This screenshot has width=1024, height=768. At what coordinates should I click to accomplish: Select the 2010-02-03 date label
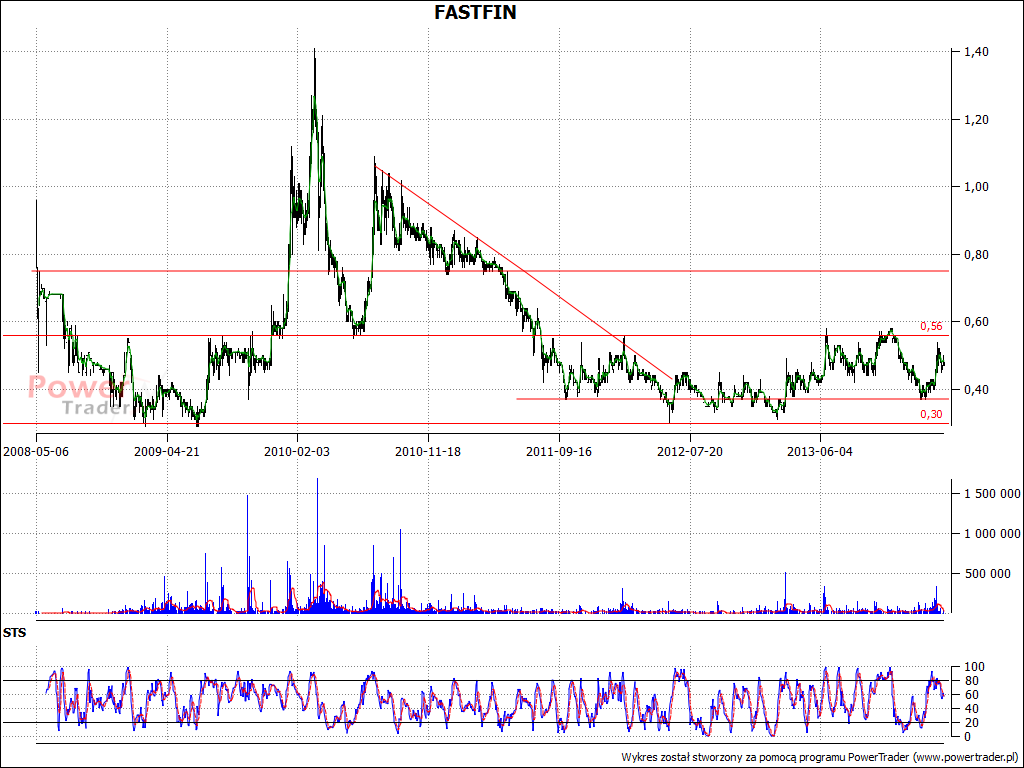pyautogui.click(x=297, y=451)
